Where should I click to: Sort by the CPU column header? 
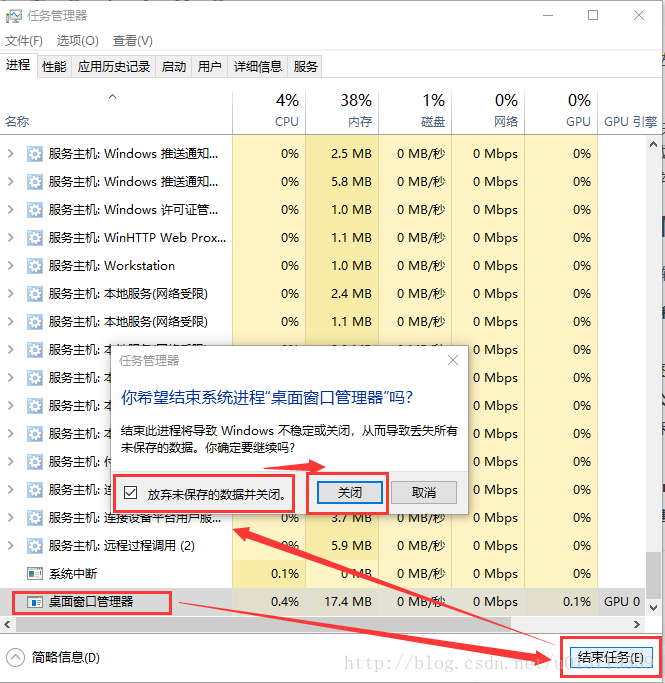click(269, 112)
